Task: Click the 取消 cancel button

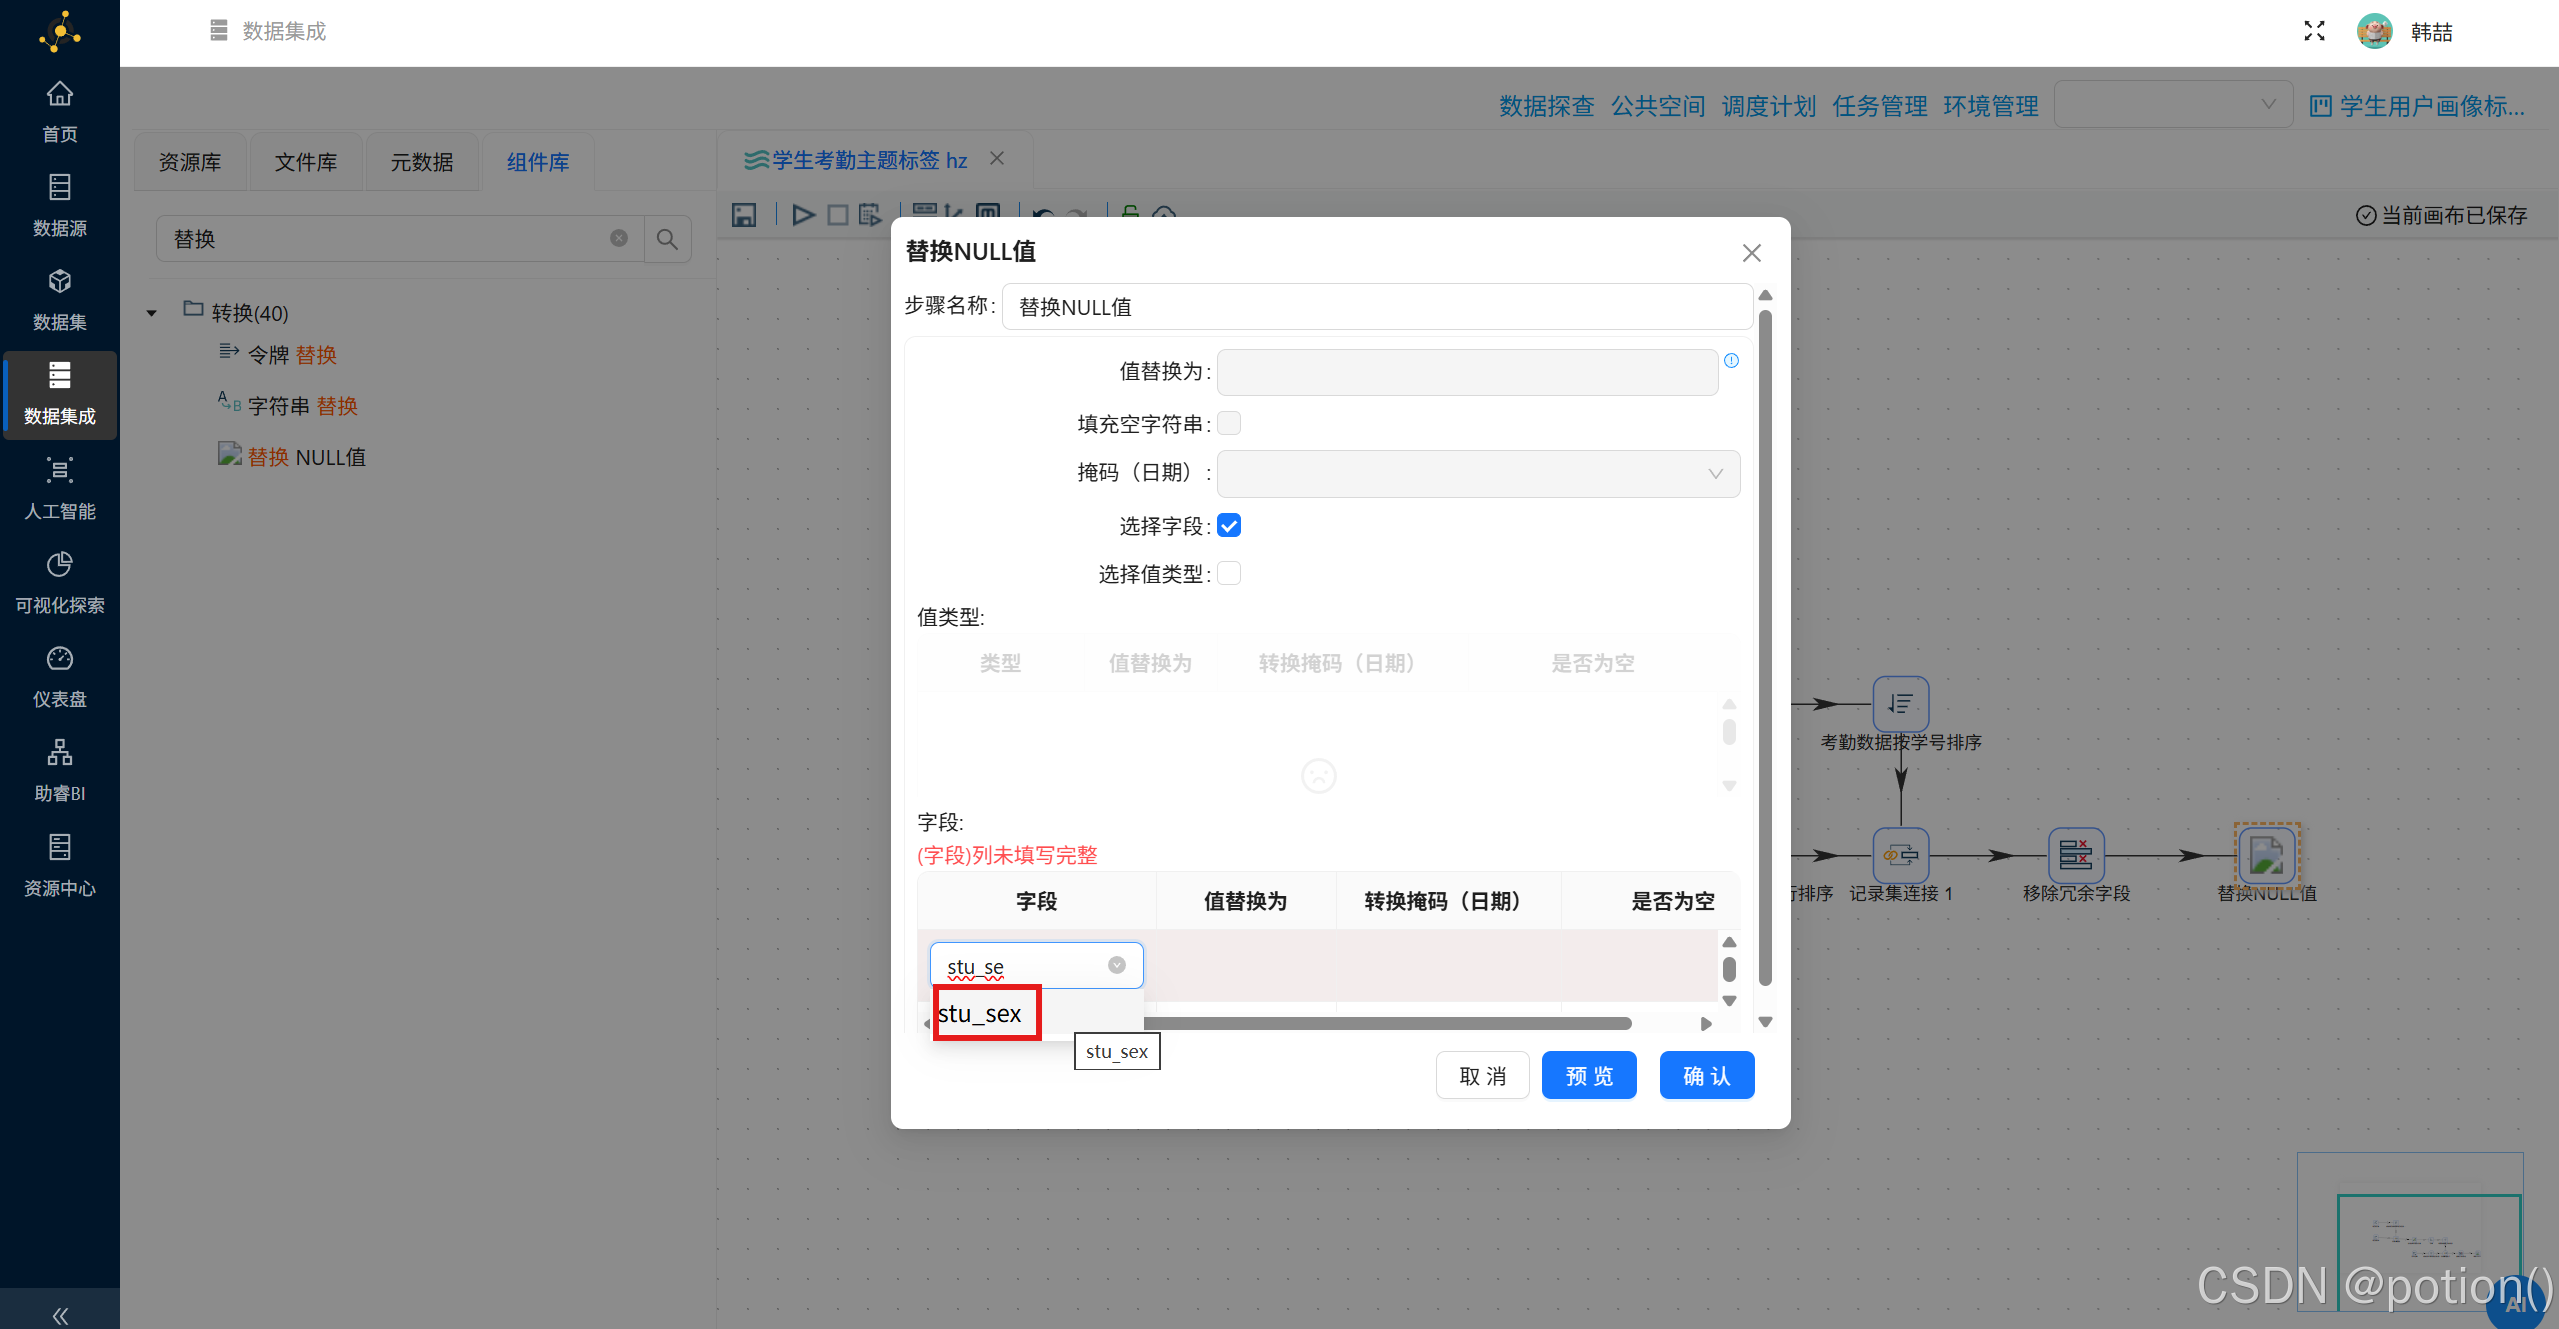Action: click(x=1482, y=1075)
